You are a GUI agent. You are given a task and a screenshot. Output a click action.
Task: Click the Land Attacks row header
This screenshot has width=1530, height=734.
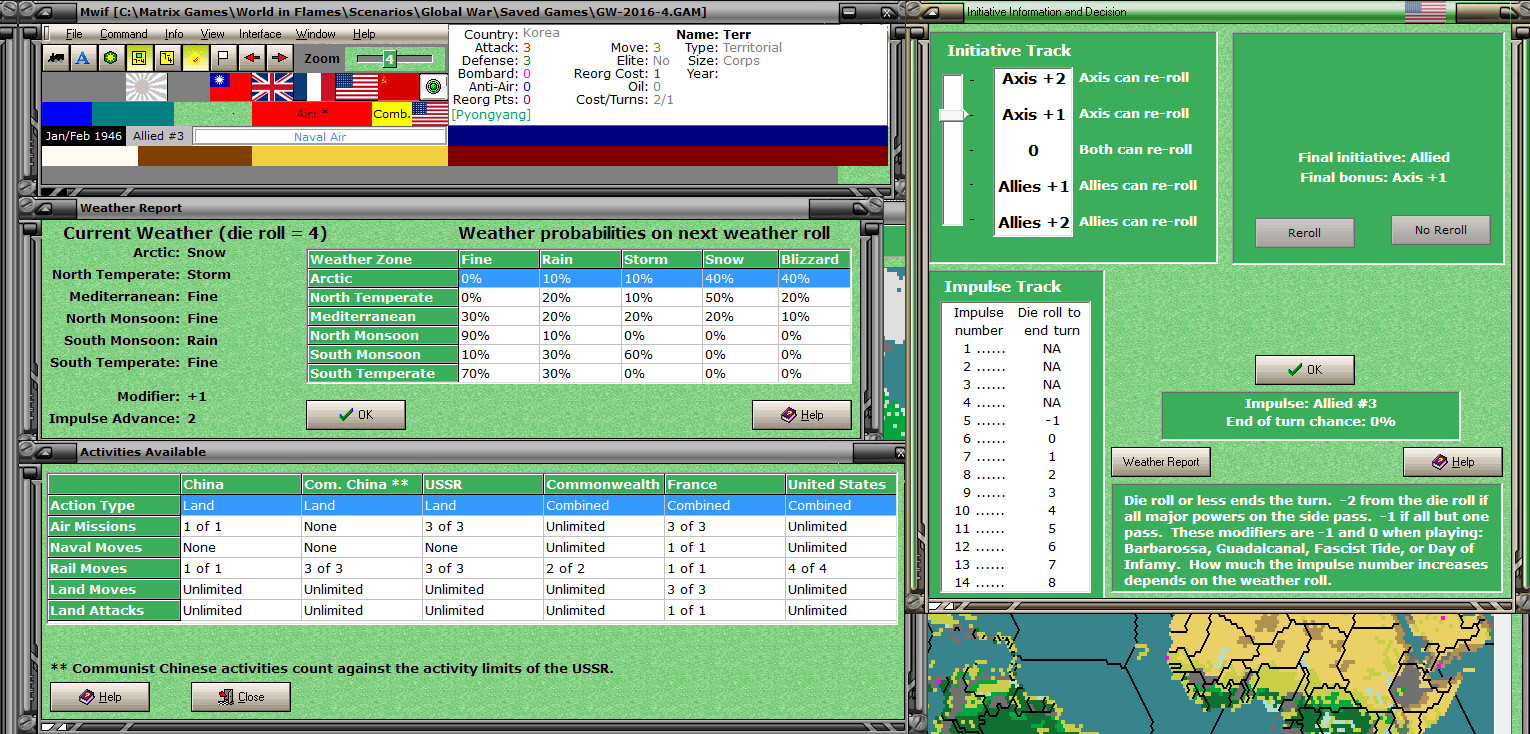point(114,610)
